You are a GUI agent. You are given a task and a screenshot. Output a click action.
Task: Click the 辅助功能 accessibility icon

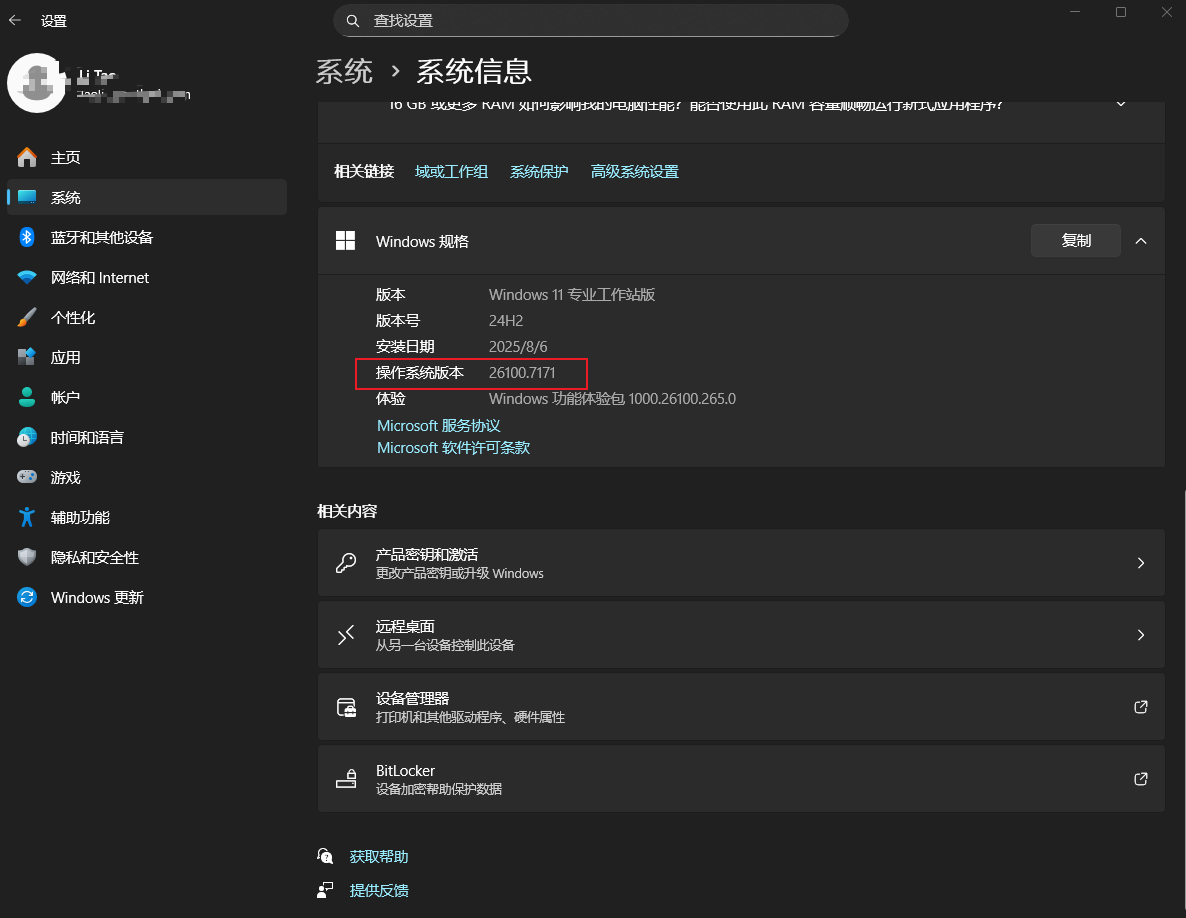coord(26,517)
